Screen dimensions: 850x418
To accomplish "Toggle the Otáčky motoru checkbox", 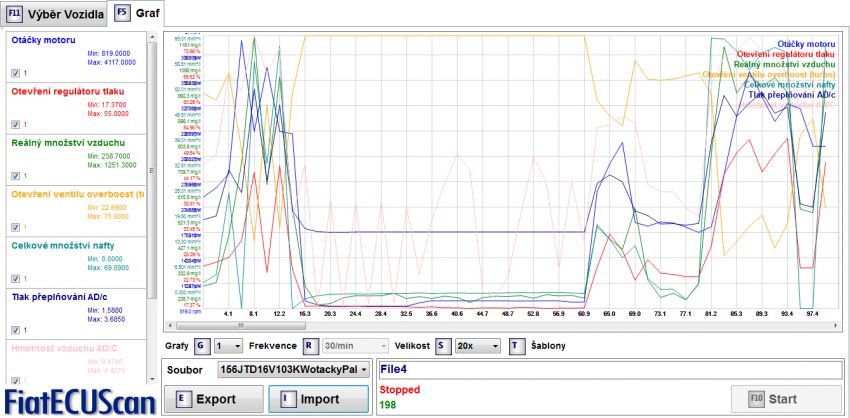I will pyautogui.click(x=15, y=73).
